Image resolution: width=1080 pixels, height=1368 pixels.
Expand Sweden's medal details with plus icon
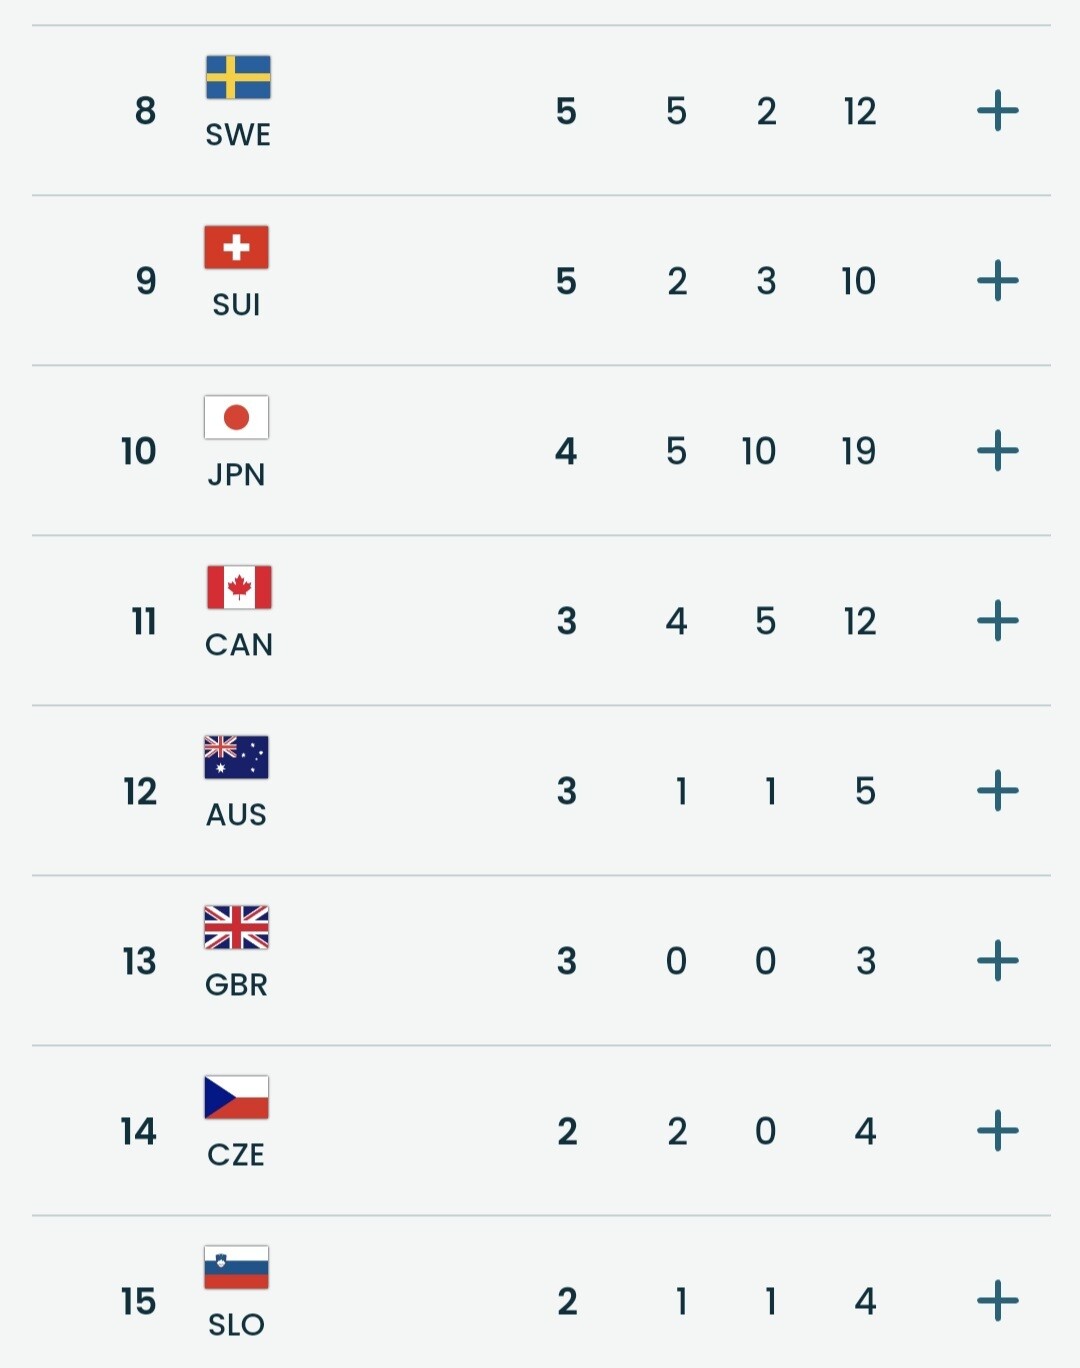[x=997, y=110]
